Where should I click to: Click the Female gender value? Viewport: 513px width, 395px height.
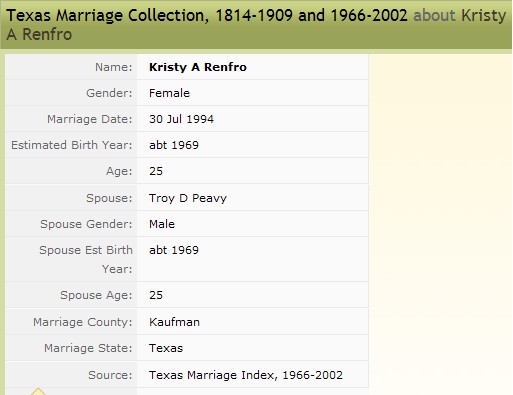tap(169, 93)
